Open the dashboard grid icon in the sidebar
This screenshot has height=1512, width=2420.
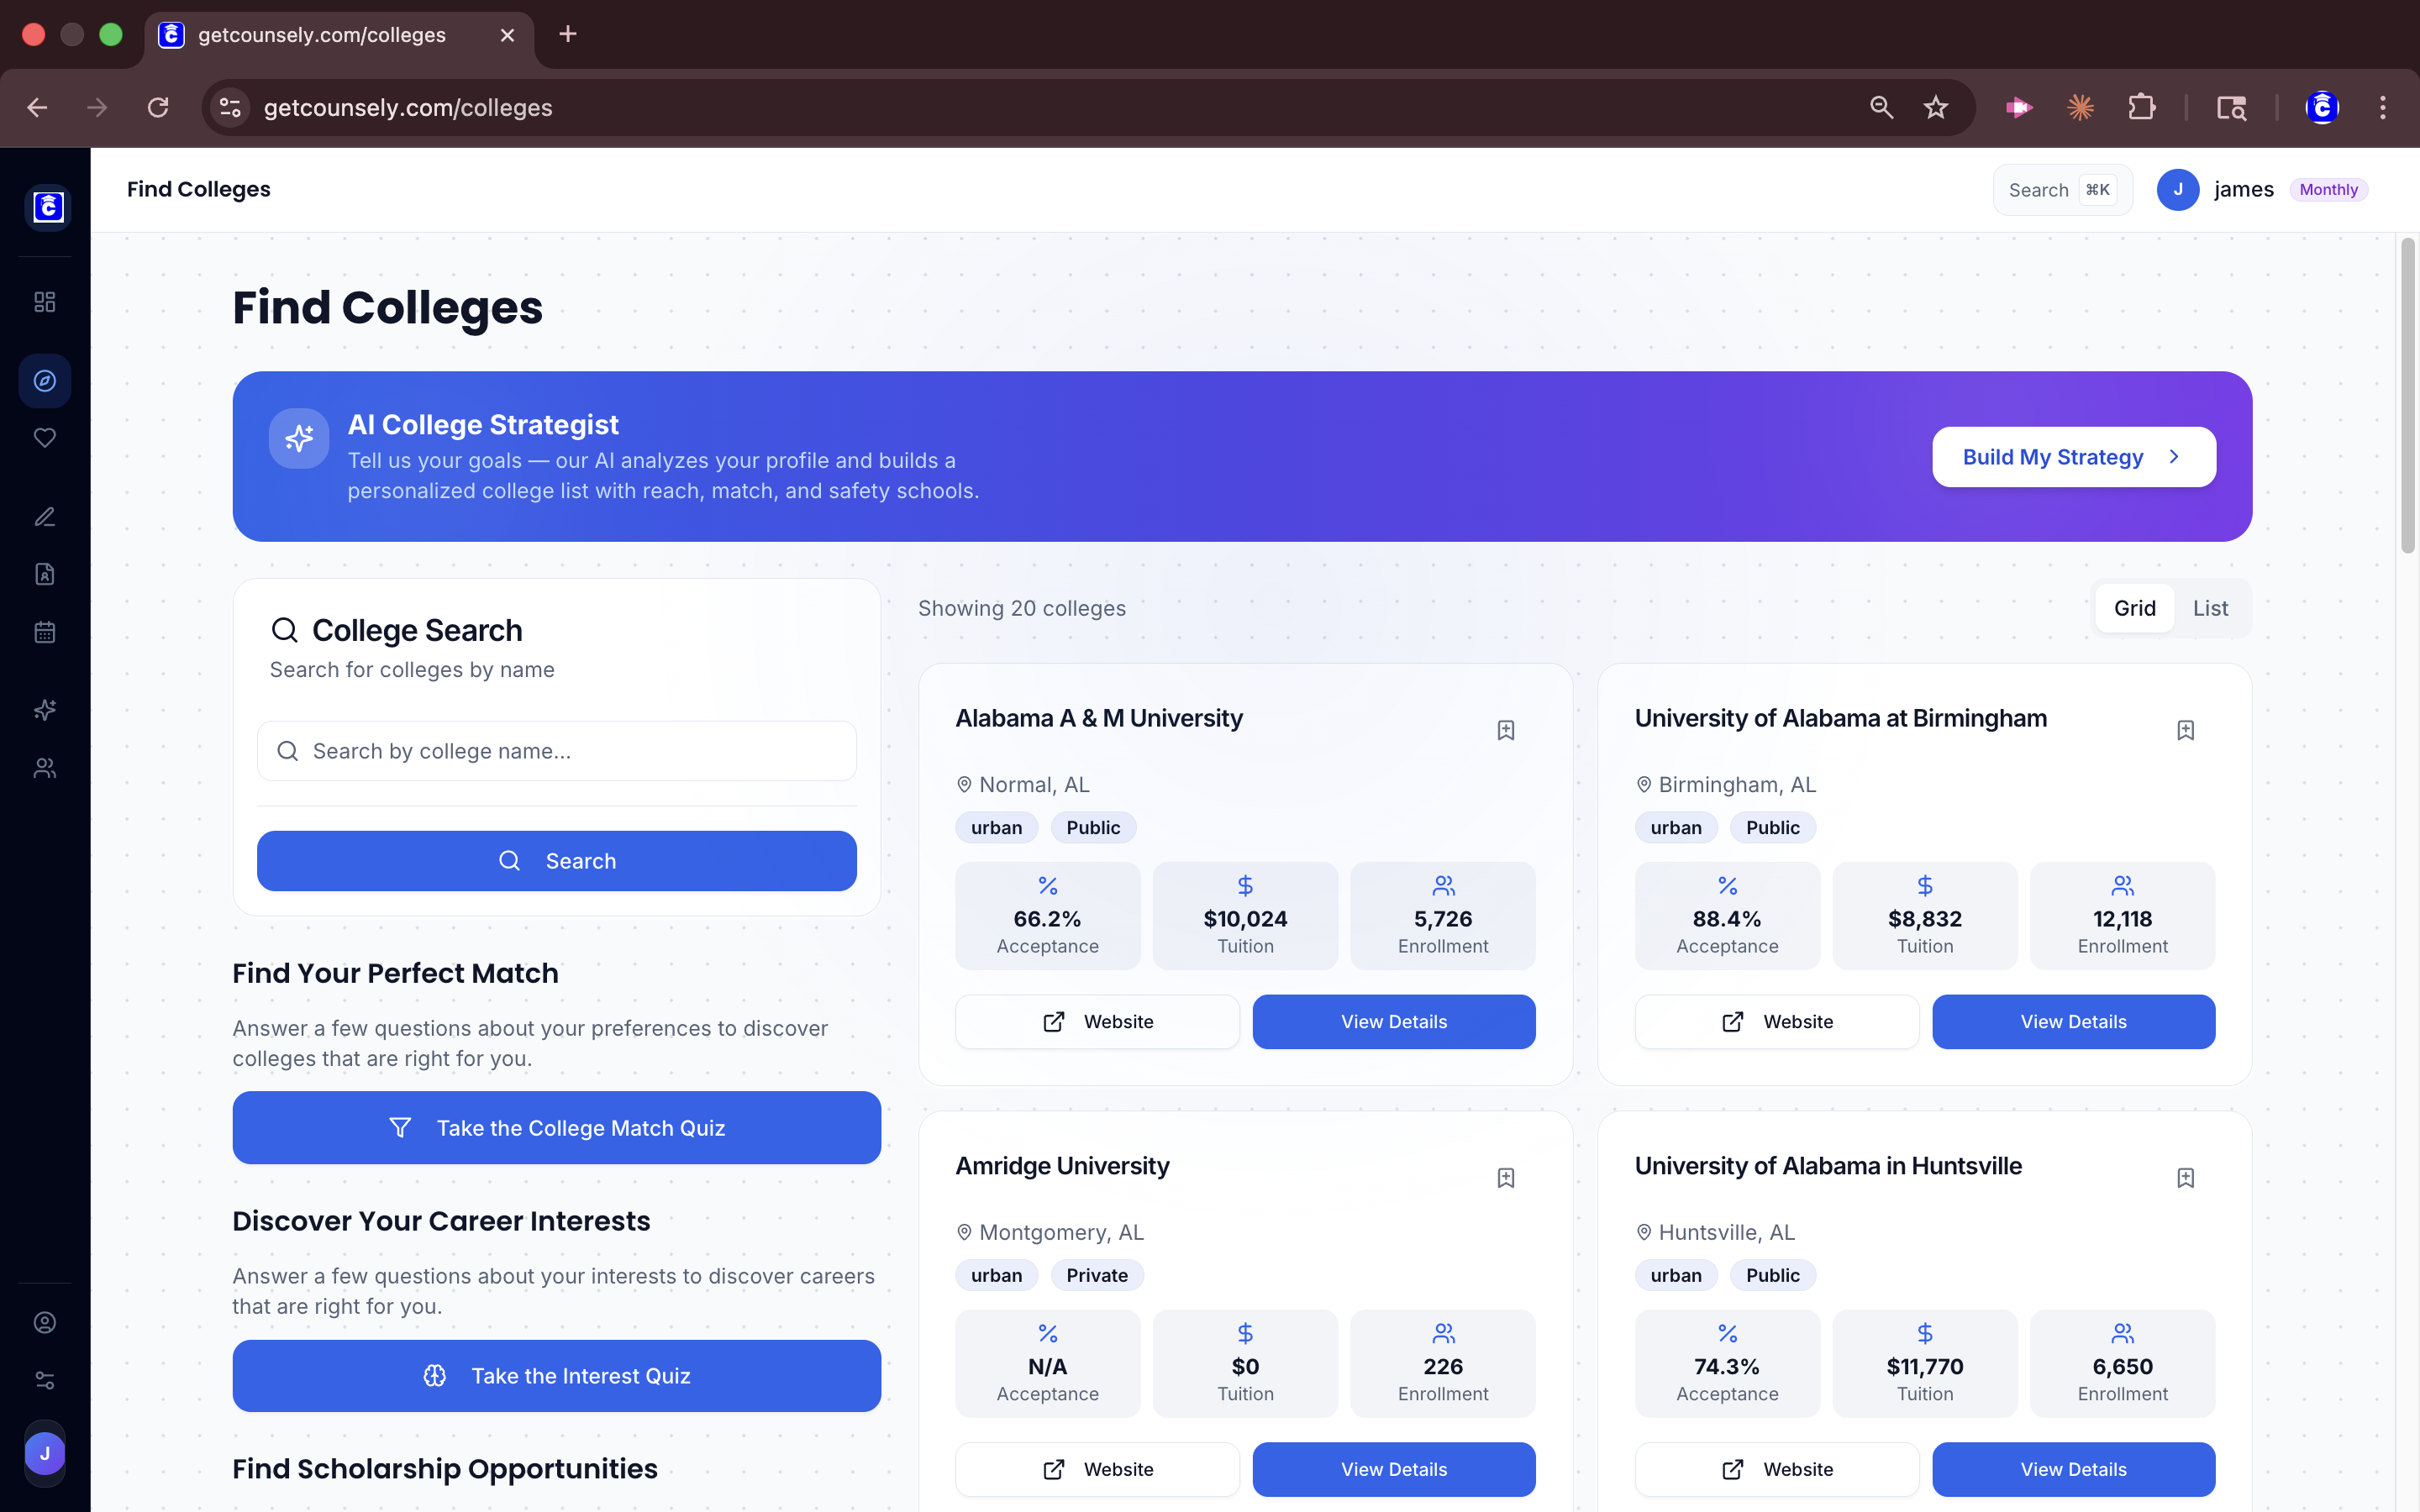44,301
